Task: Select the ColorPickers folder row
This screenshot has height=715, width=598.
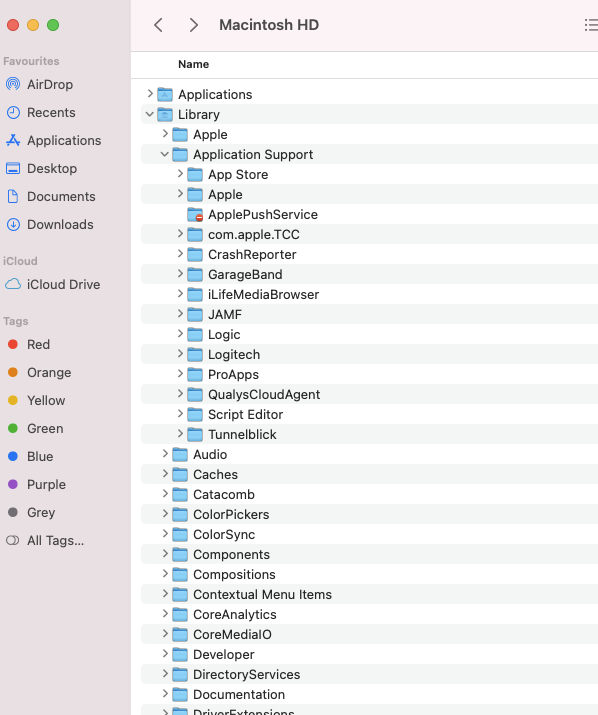Action: [x=369, y=514]
